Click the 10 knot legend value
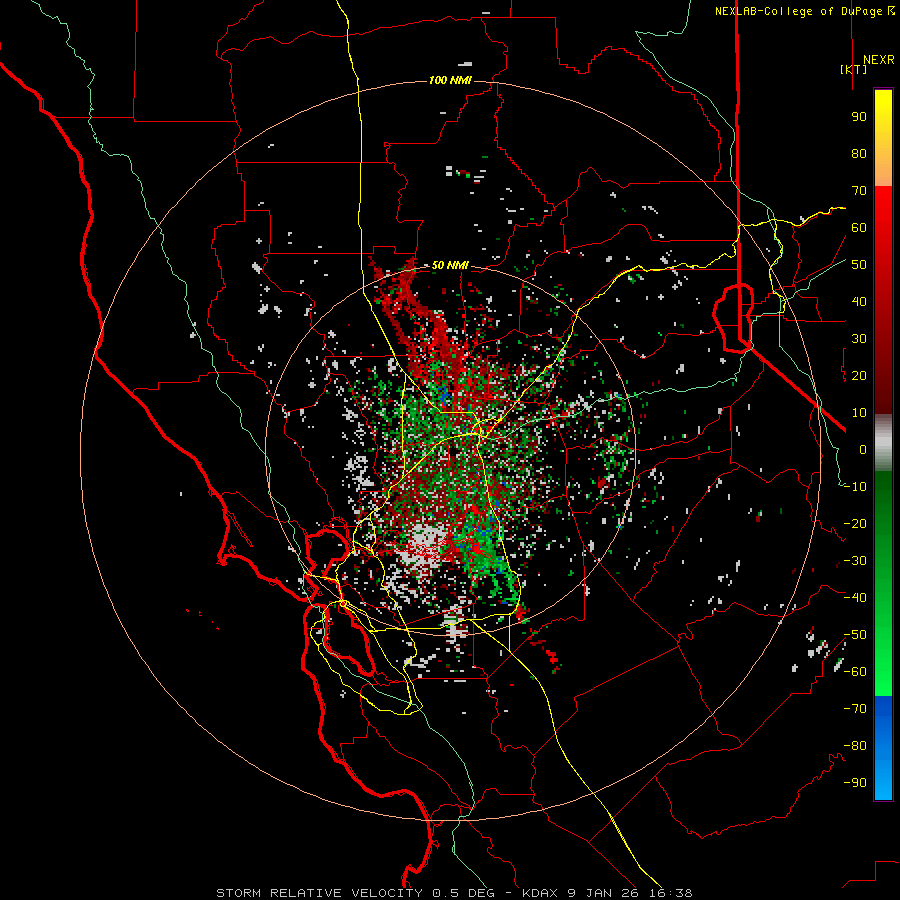 (859, 413)
